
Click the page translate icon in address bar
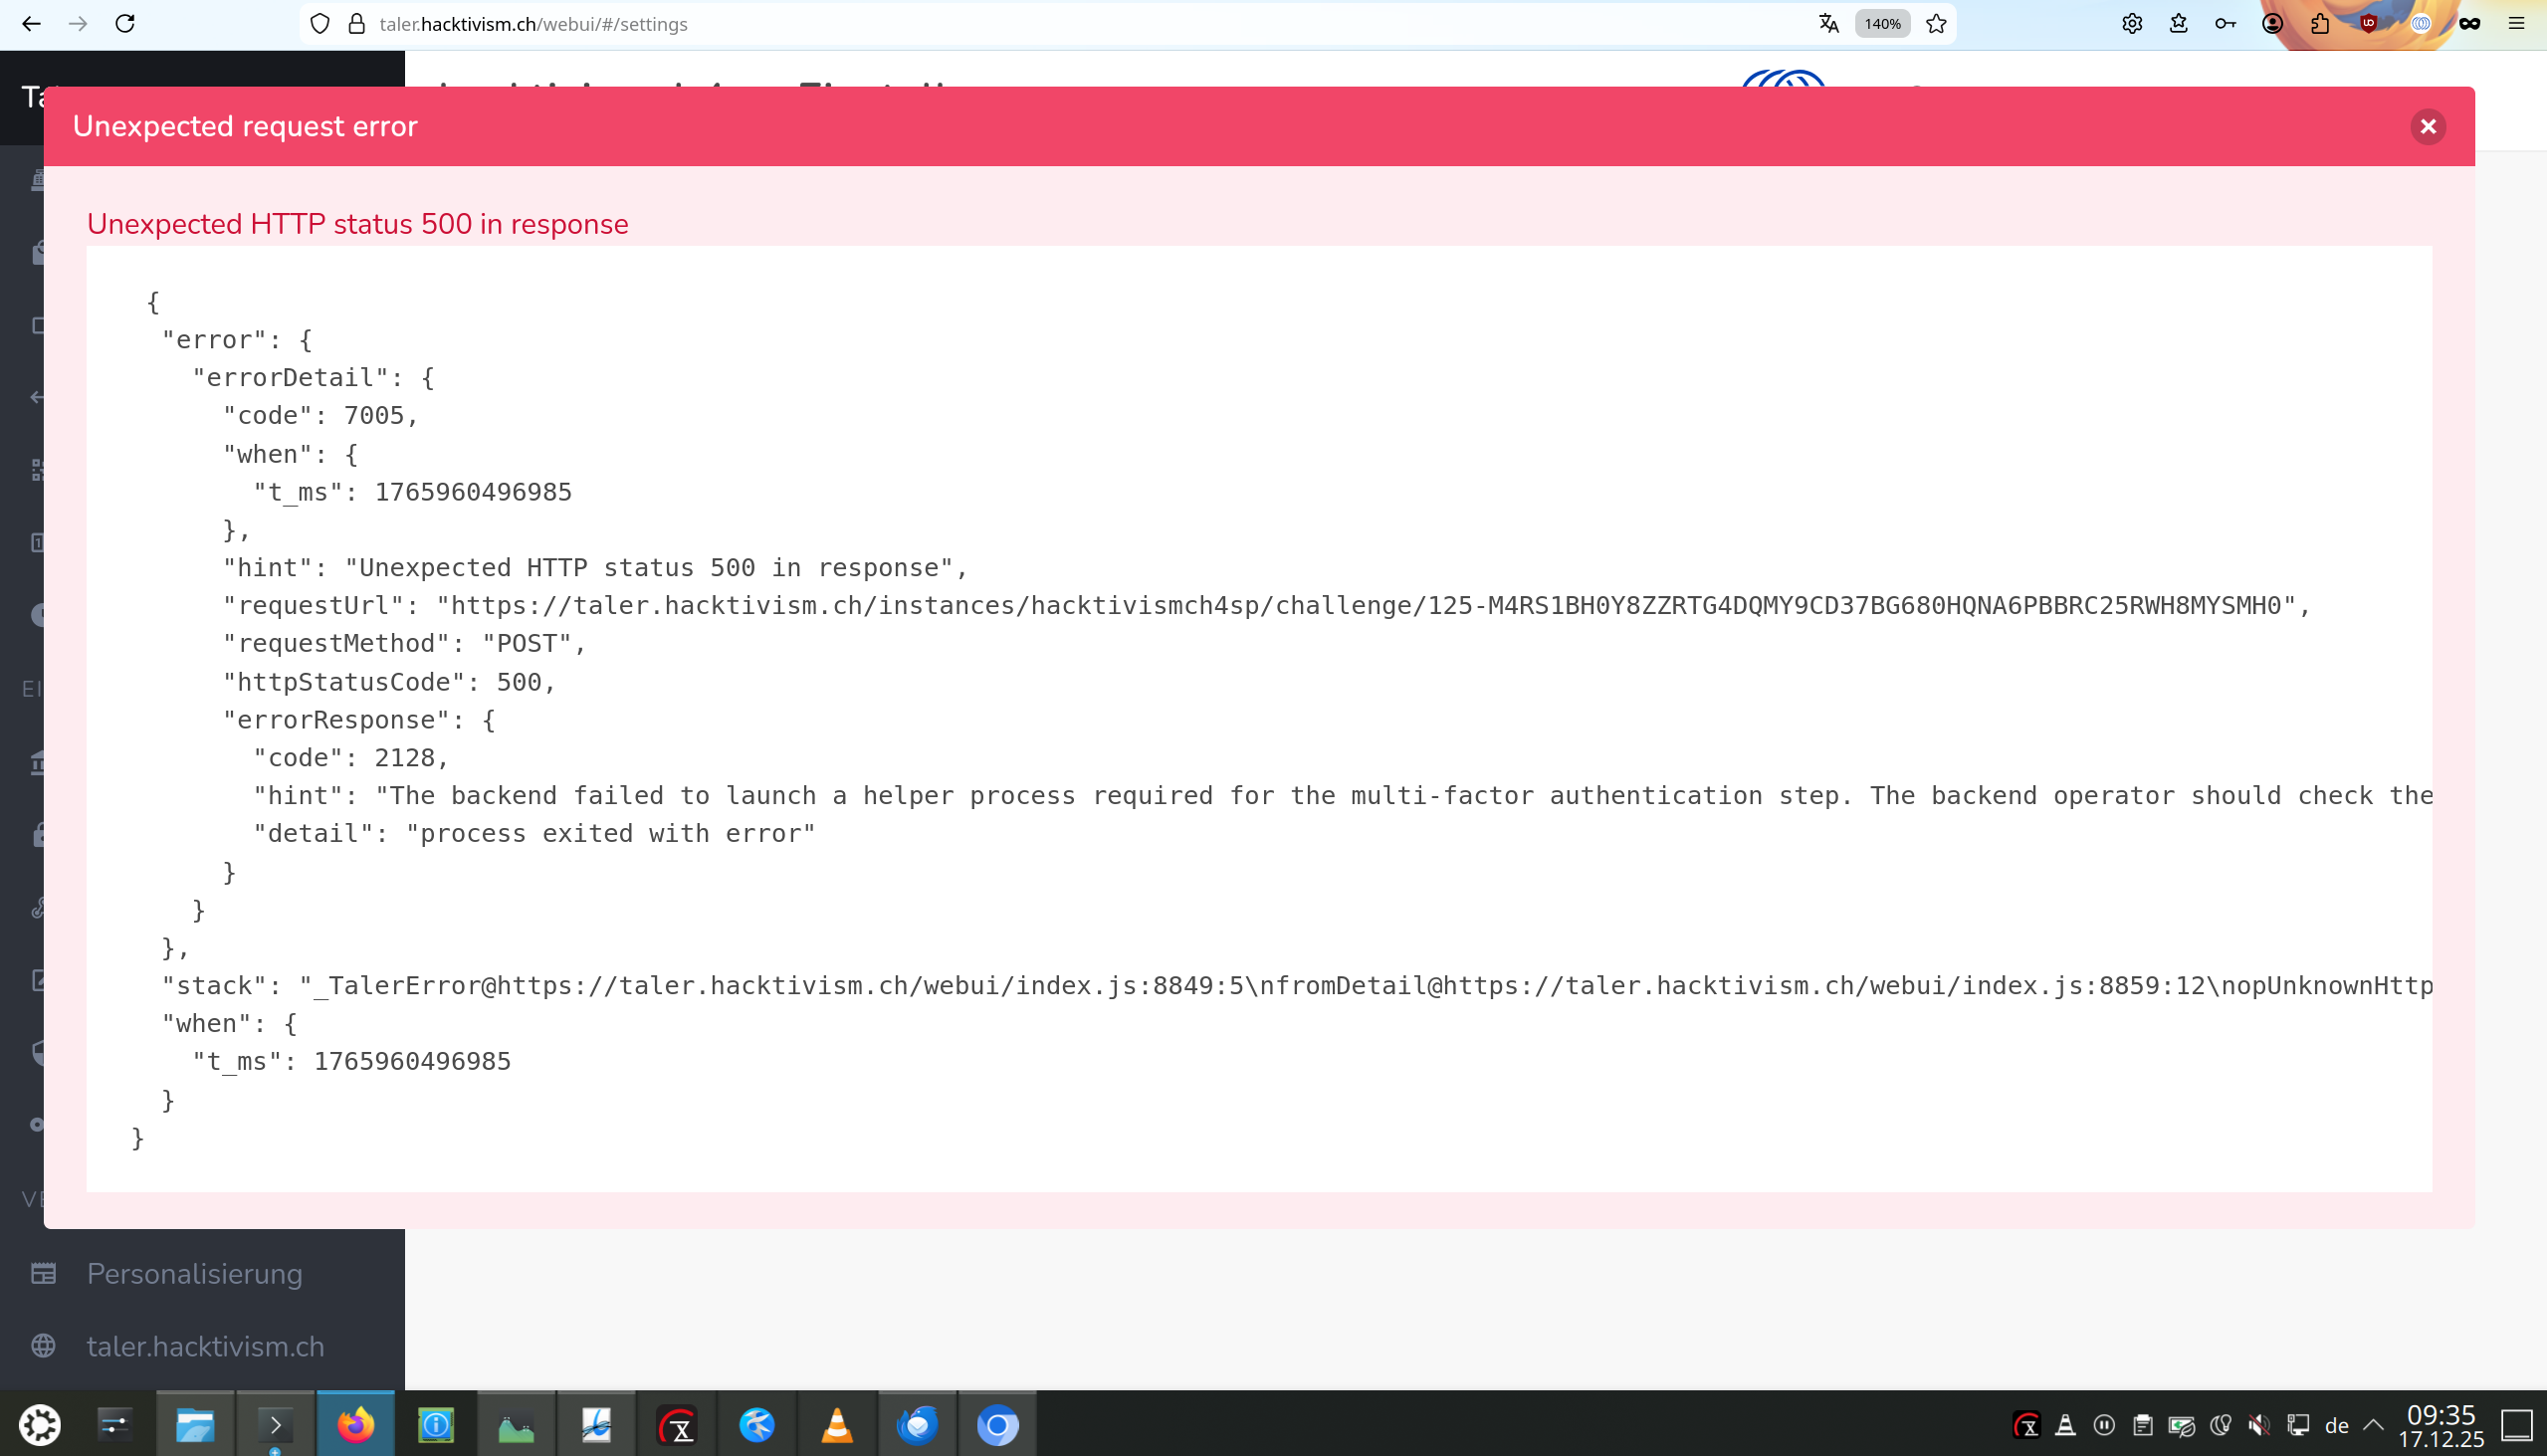pyautogui.click(x=1828, y=24)
